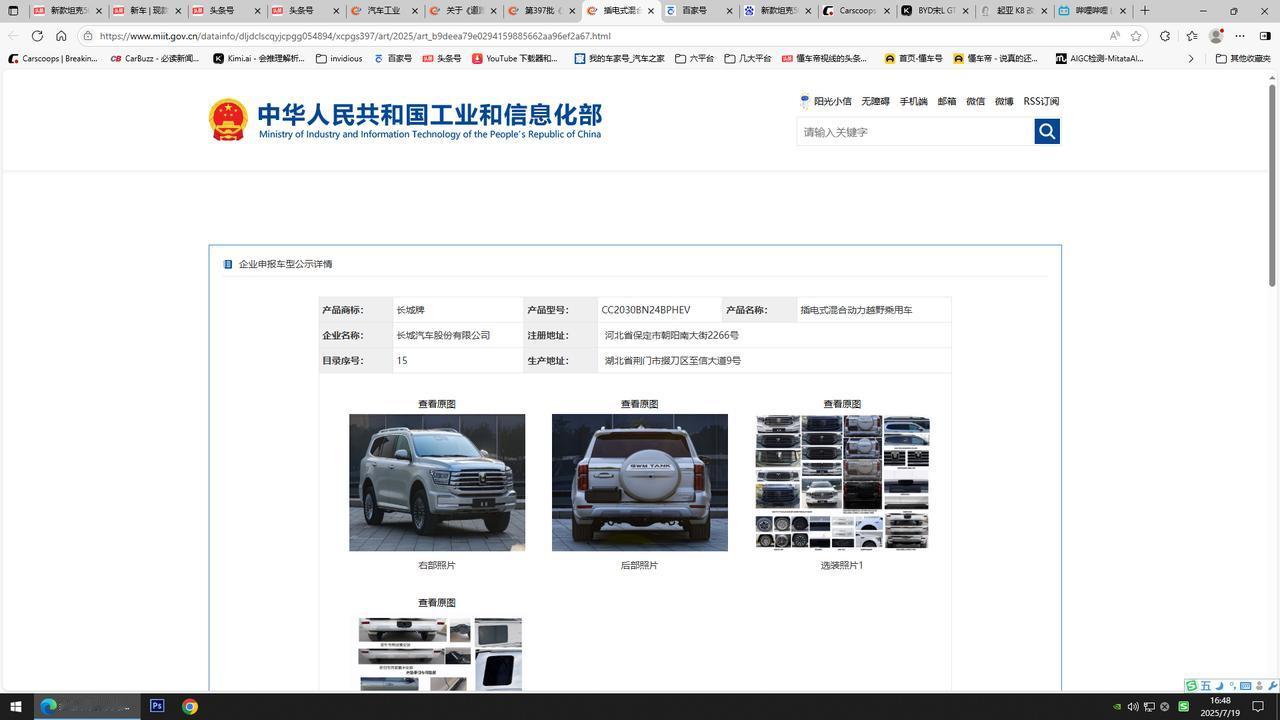
Task: Close the active 插电式混合 tab
Action: pyautogui.click(x=651, y=11)
